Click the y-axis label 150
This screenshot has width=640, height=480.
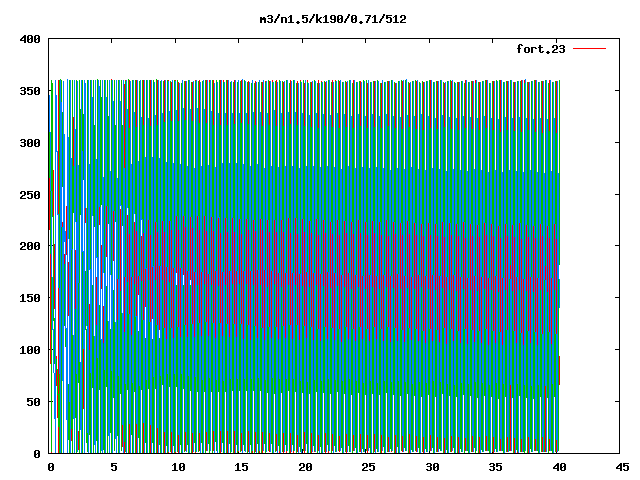coord(30,298)
